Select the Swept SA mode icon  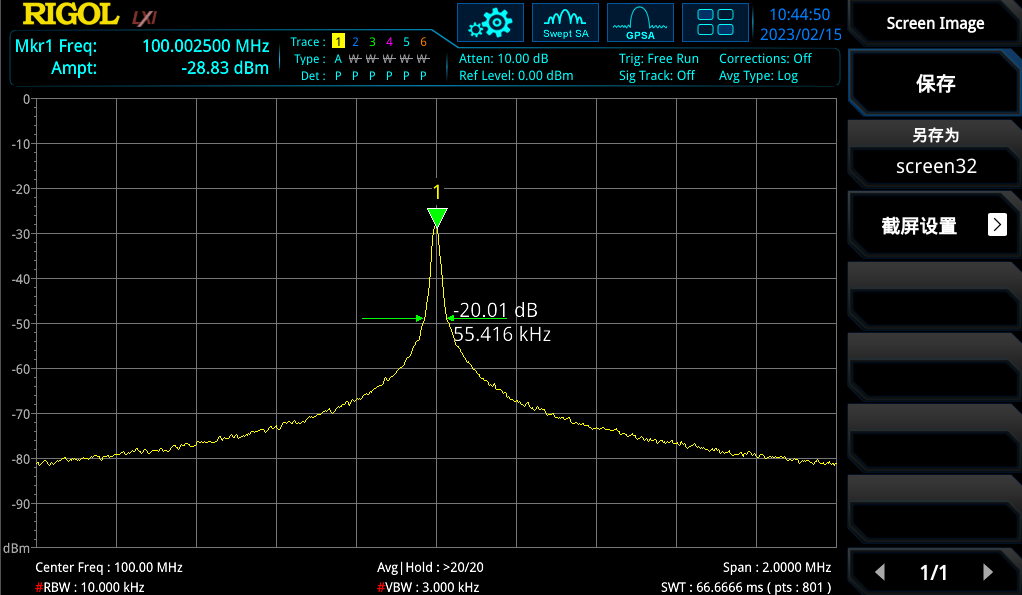565,22
